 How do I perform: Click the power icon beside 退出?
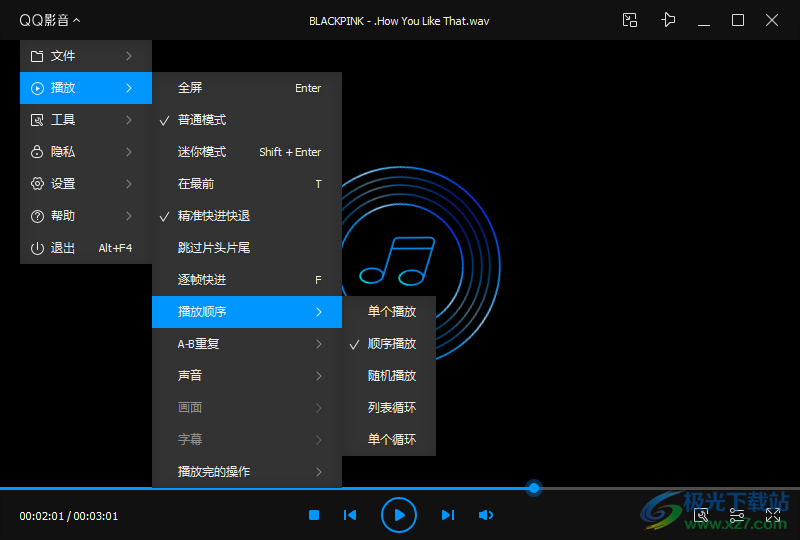pyautogui.click(x=37, y=248)
